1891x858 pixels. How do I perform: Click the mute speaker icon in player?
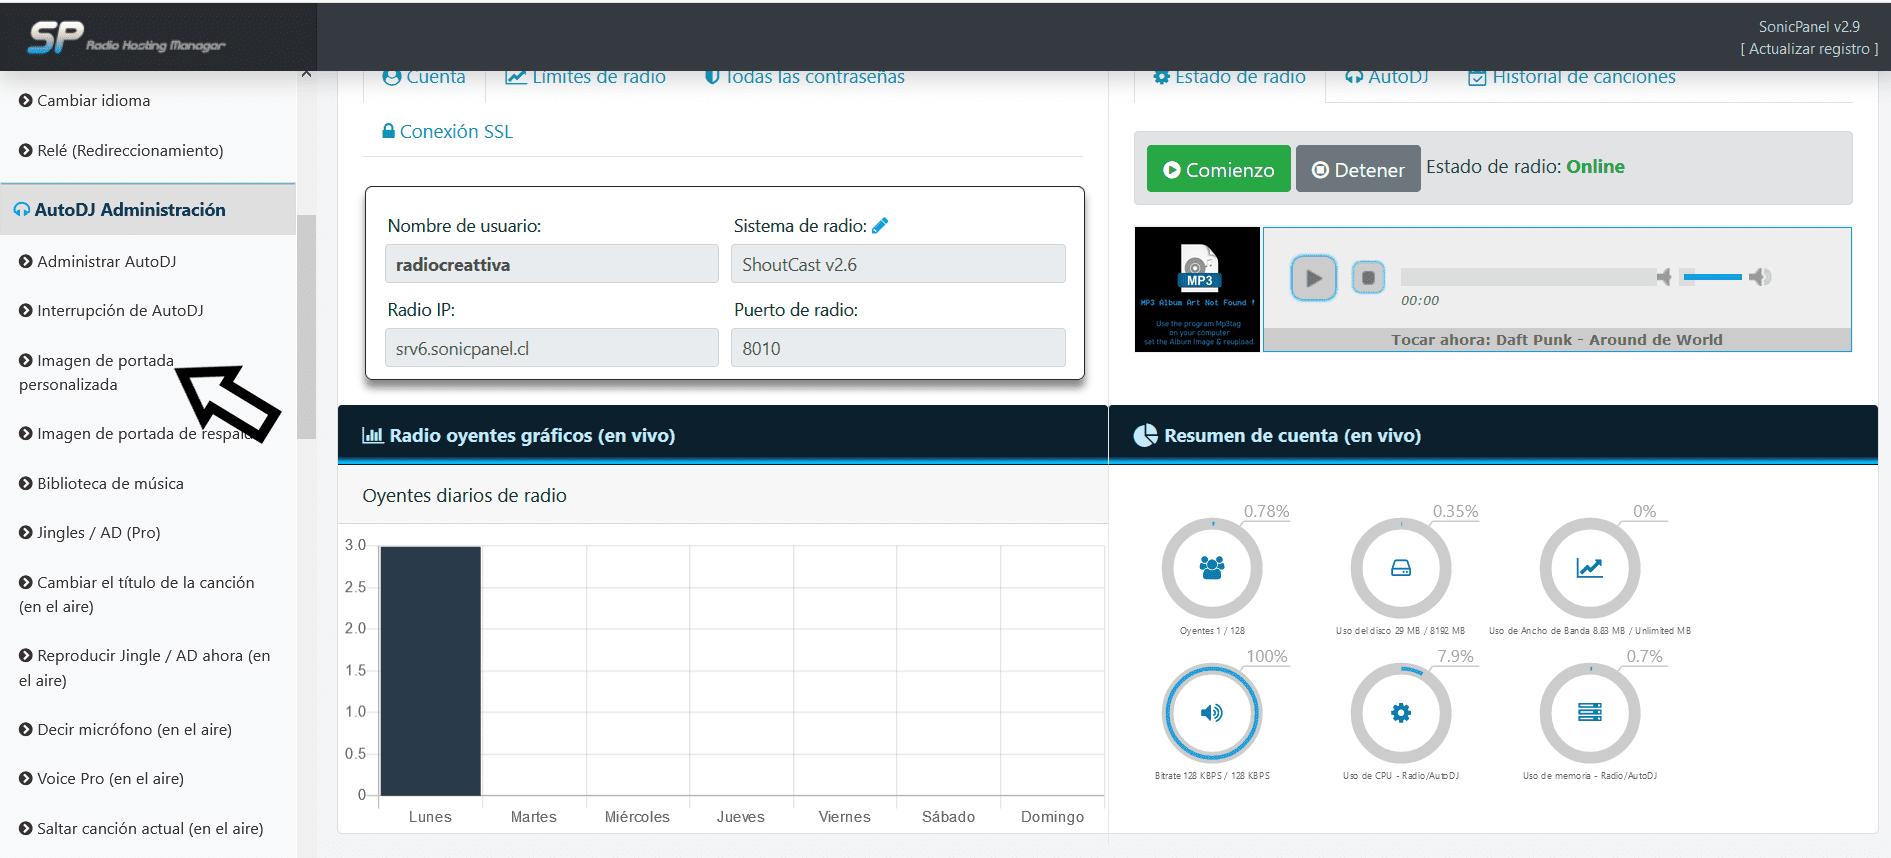pos(1664,277)
